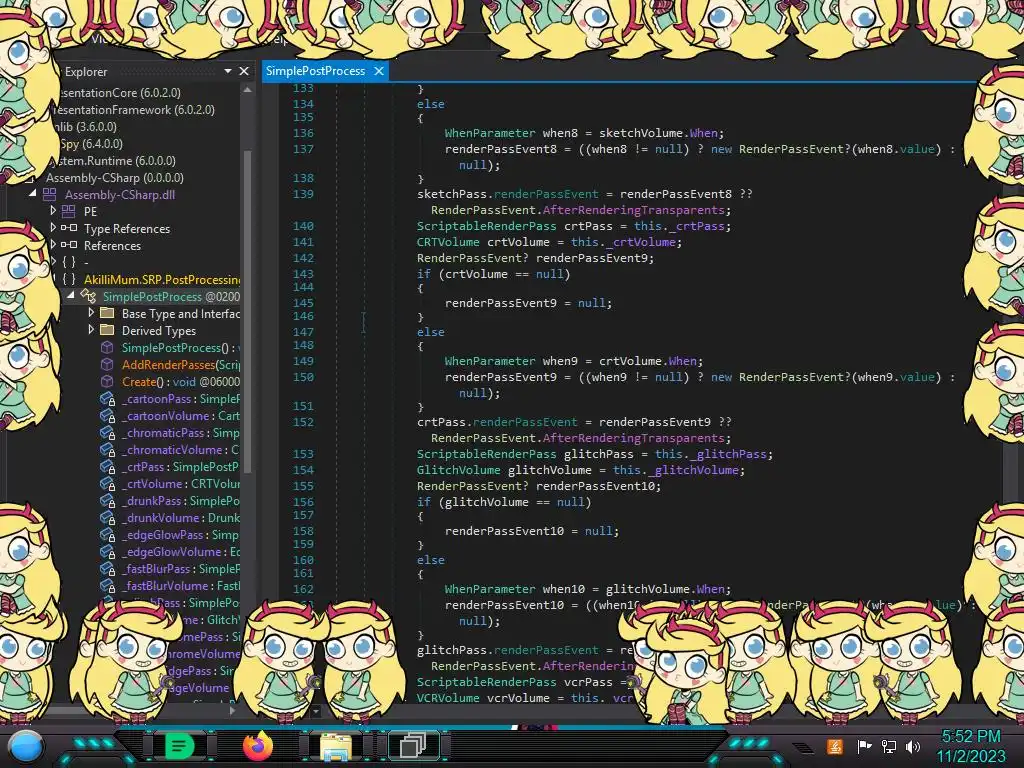Viewport: 1024px width, 768px height.
Task: Expand the References node
Action: tap(53, 245)
